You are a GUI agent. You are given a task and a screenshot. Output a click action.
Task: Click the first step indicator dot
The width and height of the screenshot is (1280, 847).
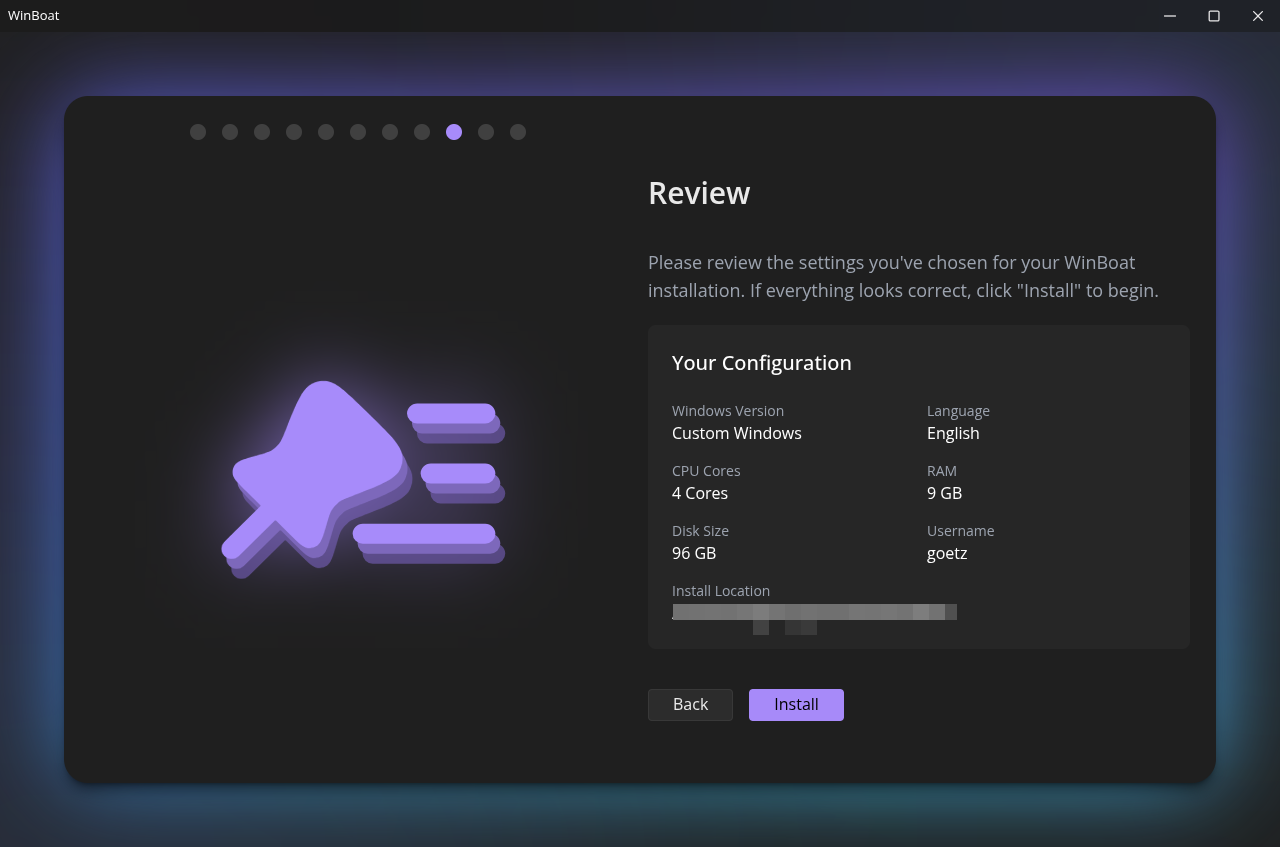tap(198, 132)
